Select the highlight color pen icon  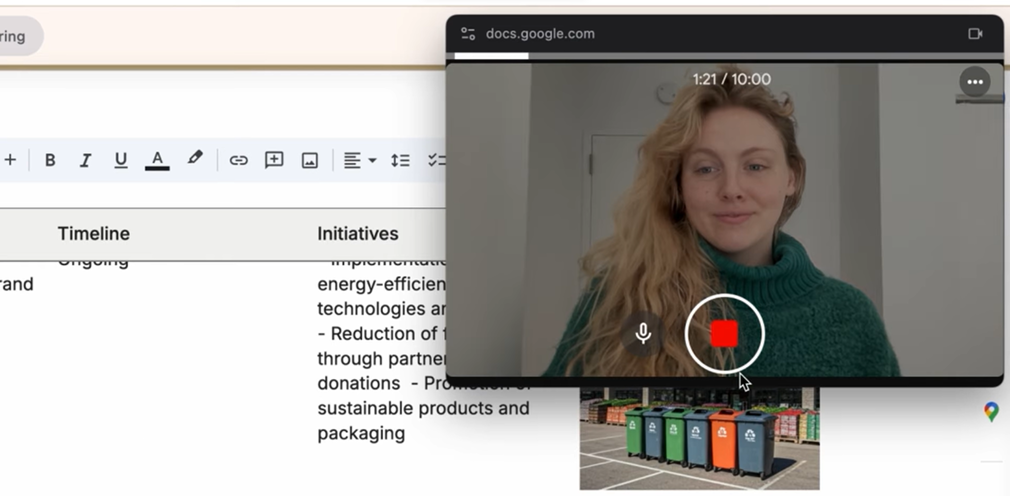pyautogui.click(x=195, y=159)
